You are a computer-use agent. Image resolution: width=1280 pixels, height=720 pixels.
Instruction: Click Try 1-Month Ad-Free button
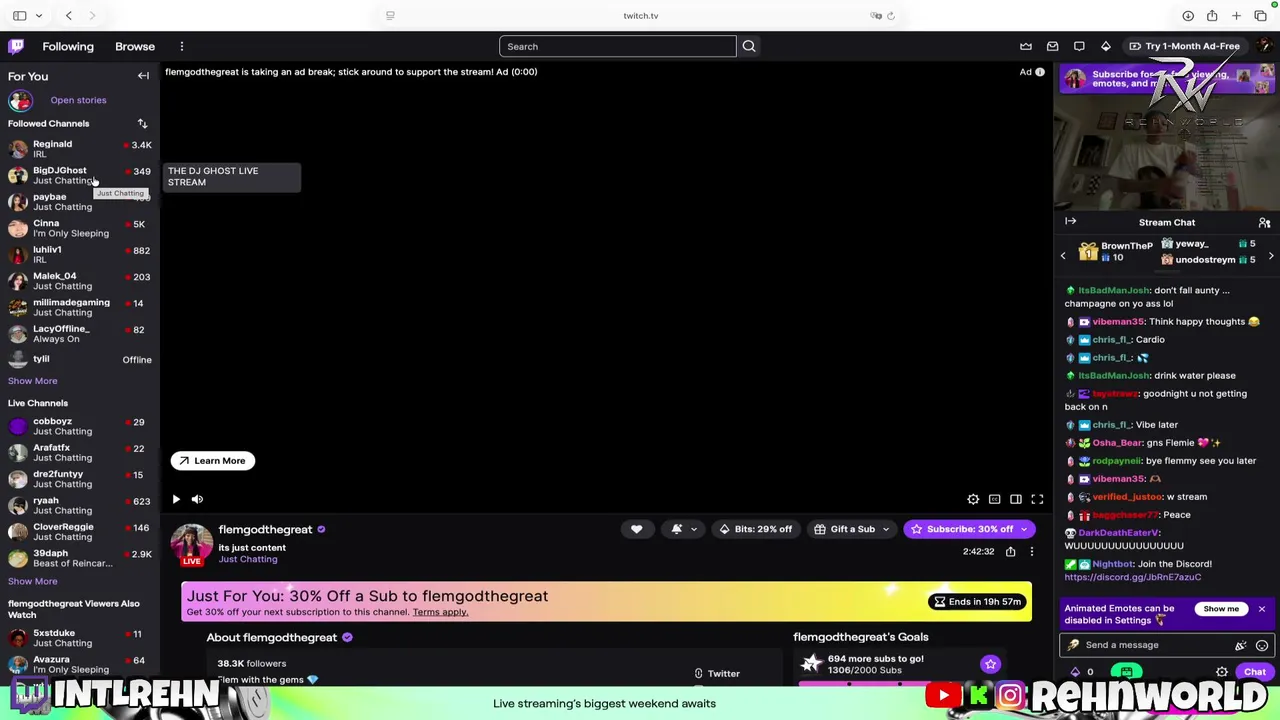(1185, 46)
